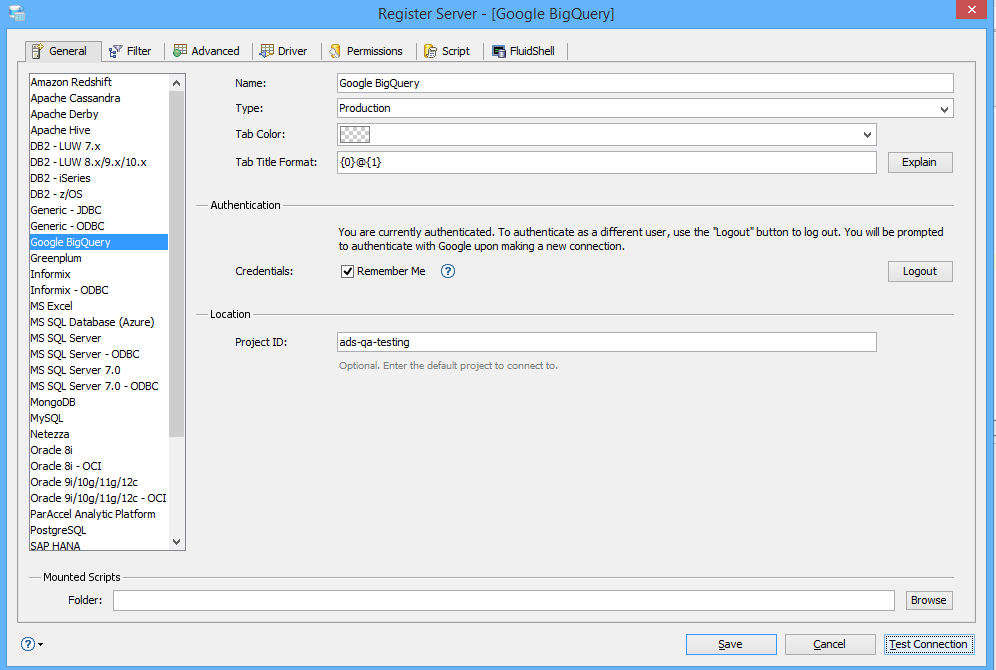Click the Mounted Scripts Folder field
Viewport: 996px width, 670px height.
pyautogui.click(x=504, y=600)
